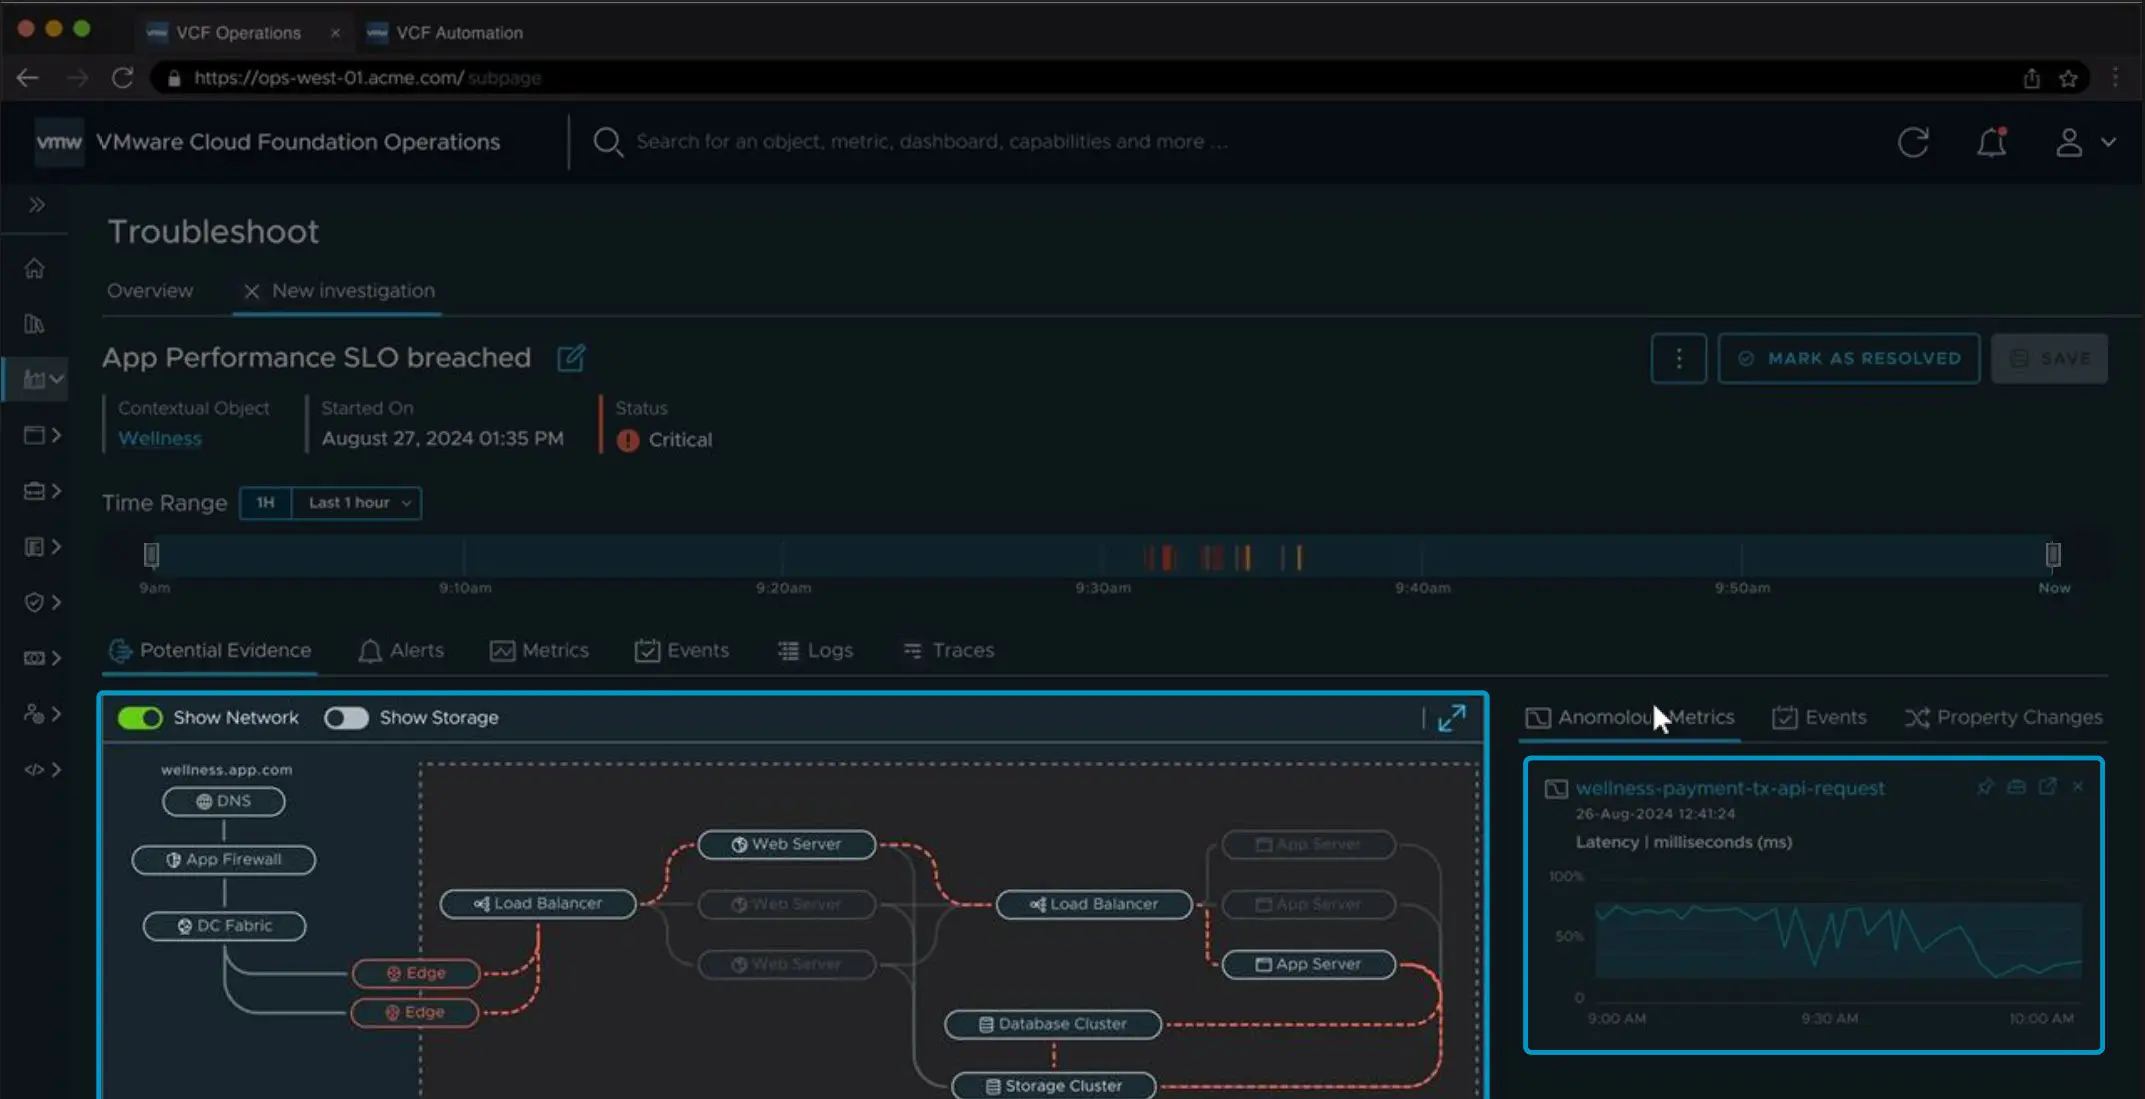
Task: Select the highlighted App Server node
Action: point(1309,964)
